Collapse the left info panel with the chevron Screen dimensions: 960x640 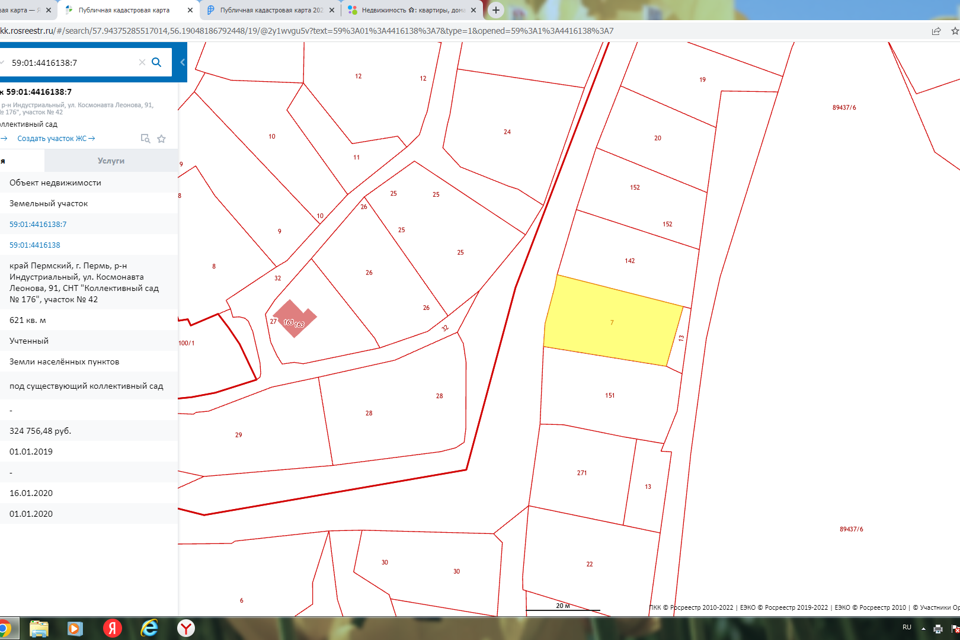click(182, 62)
